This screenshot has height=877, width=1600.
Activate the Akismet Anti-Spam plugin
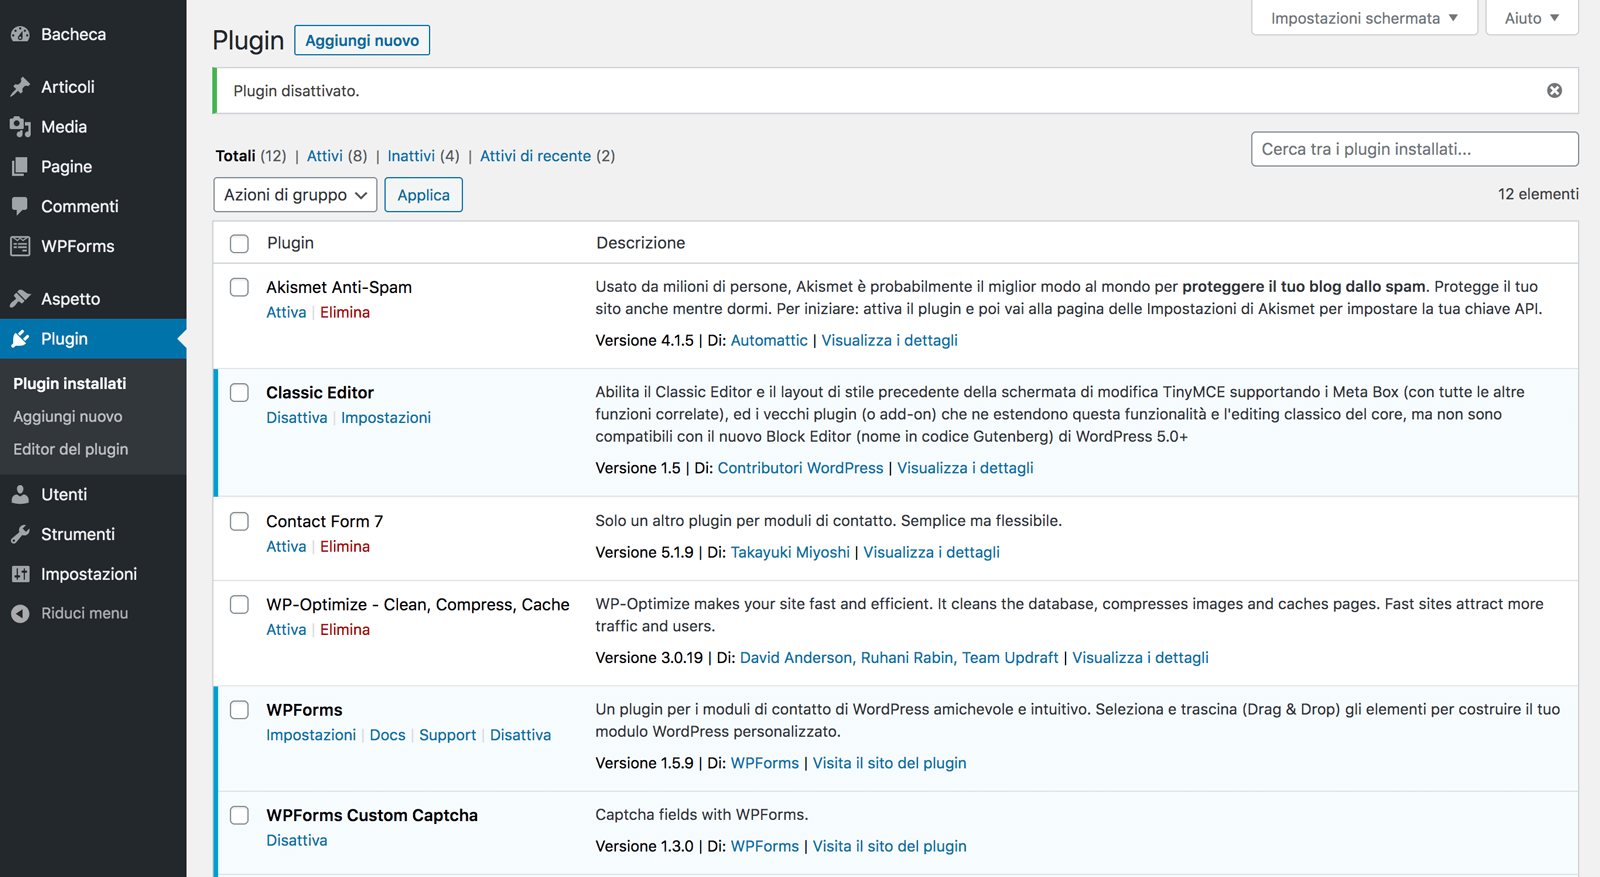pyautogui.click(x=286, y=312)
